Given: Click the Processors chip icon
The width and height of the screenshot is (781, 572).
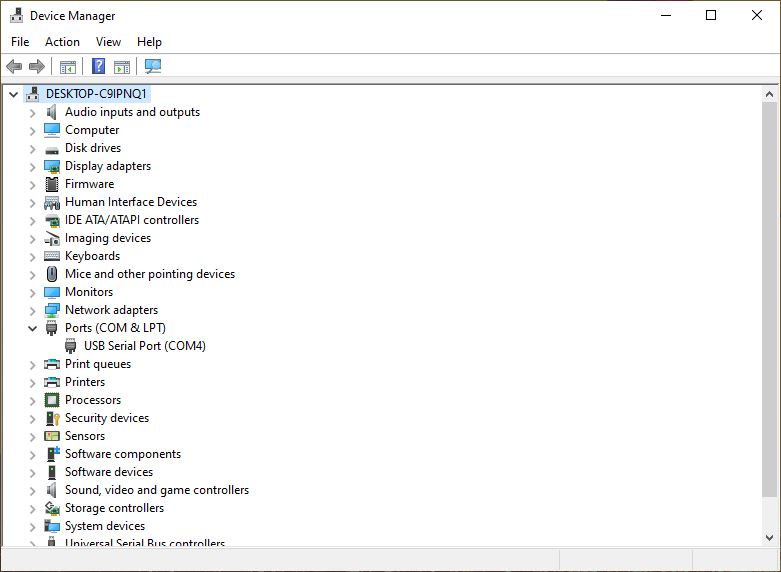Looking at the screenshot, I should pos(52,400).
